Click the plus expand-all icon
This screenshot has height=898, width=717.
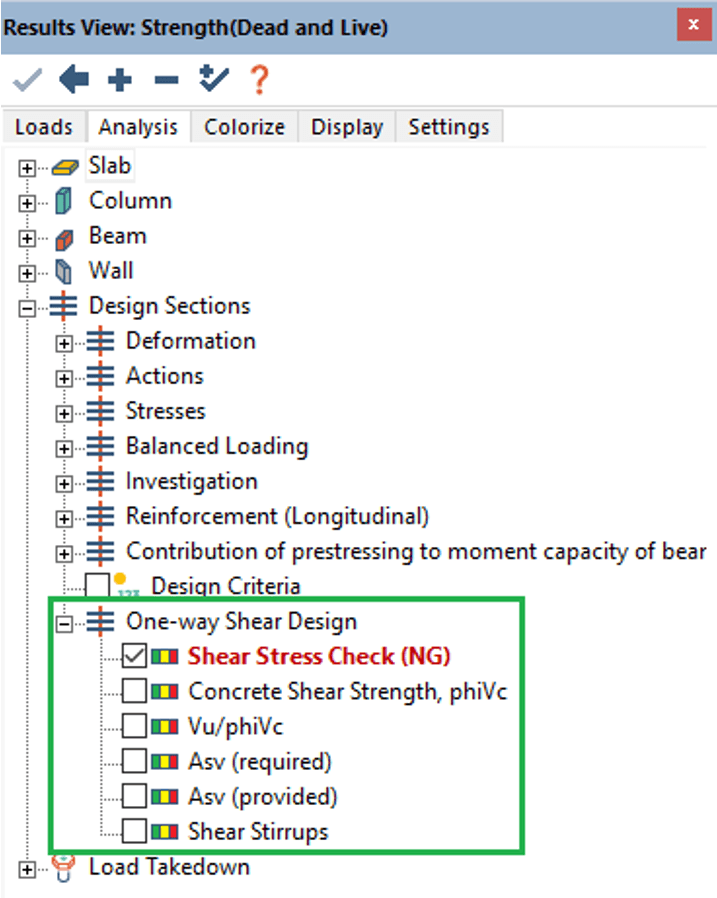pos(120,80)
